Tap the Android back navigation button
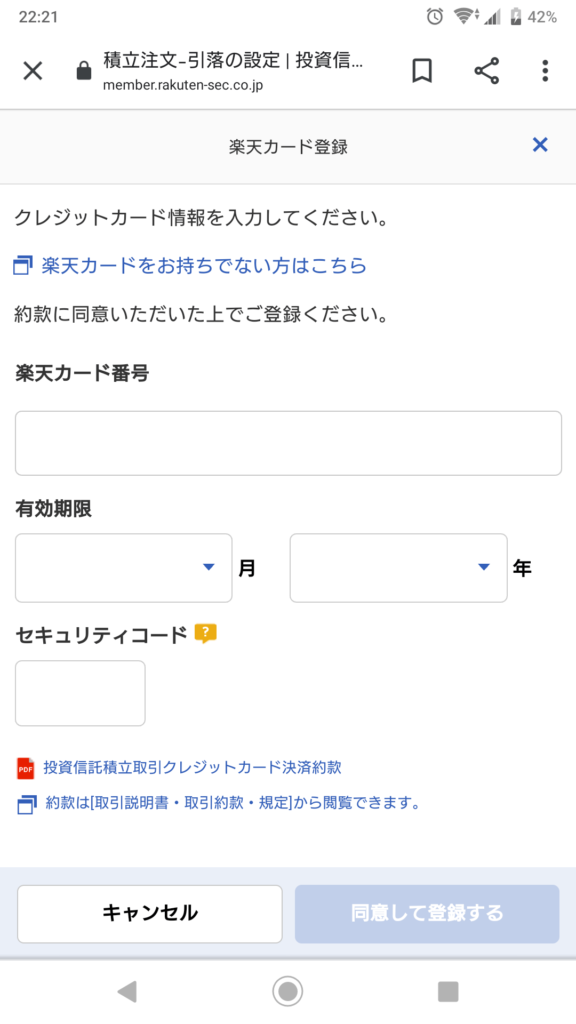Screen dimensions: 576x1024 click(127, 991)
